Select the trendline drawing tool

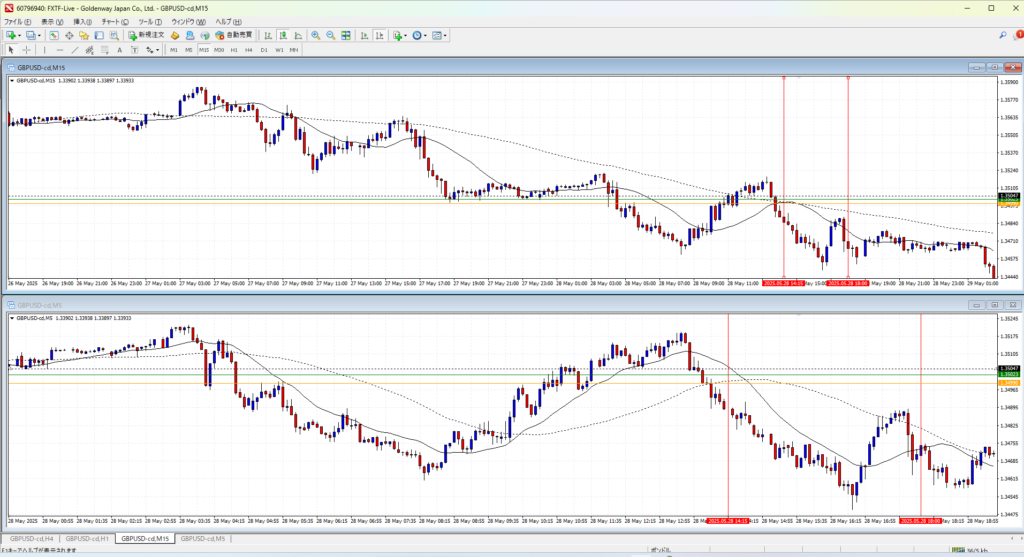77,49
